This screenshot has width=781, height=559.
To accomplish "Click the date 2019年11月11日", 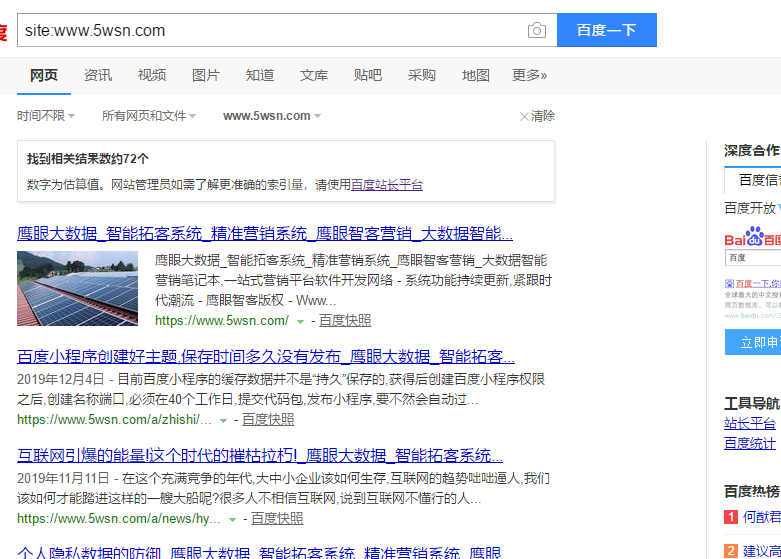I will pos(63,478).
